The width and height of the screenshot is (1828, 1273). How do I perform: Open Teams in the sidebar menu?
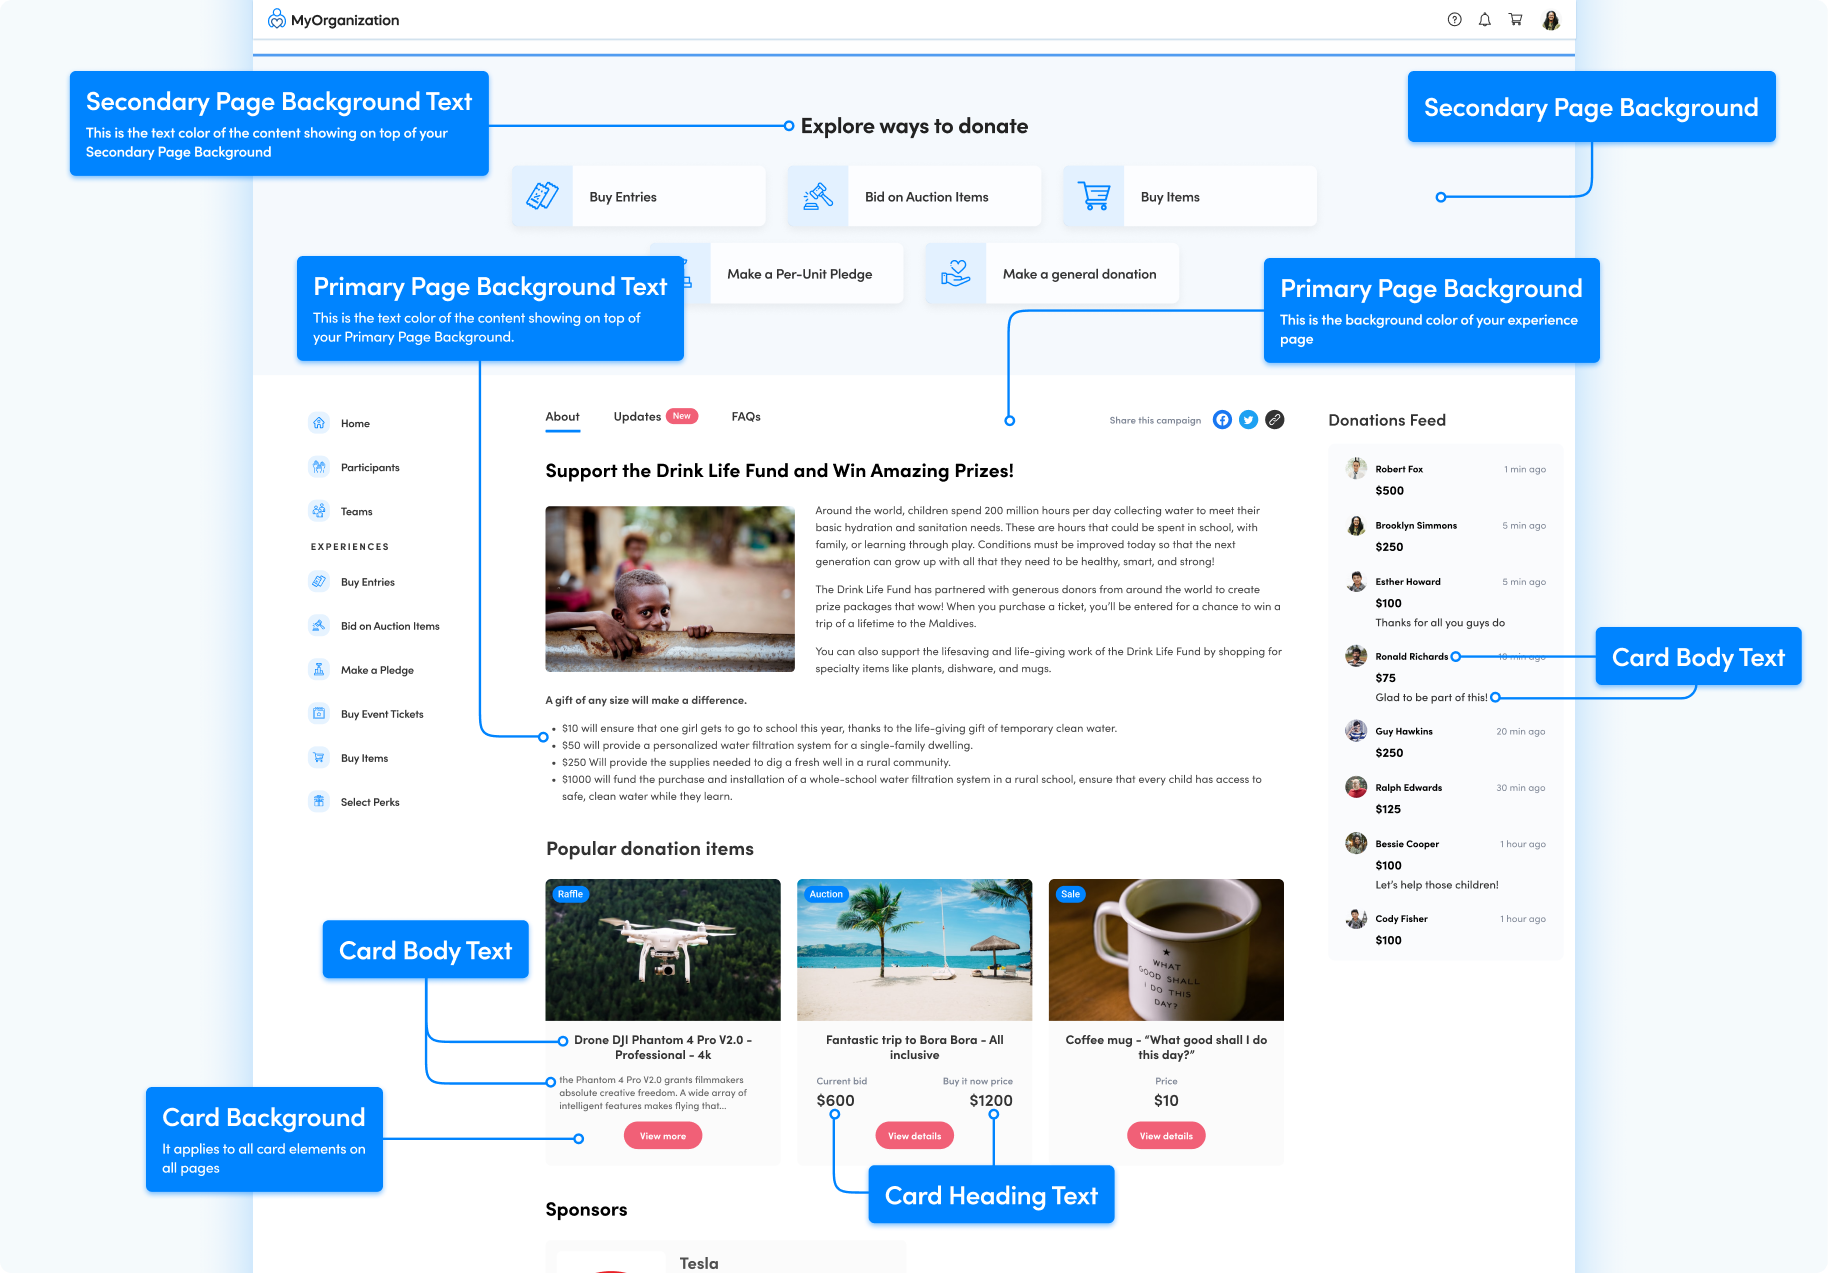356,512
